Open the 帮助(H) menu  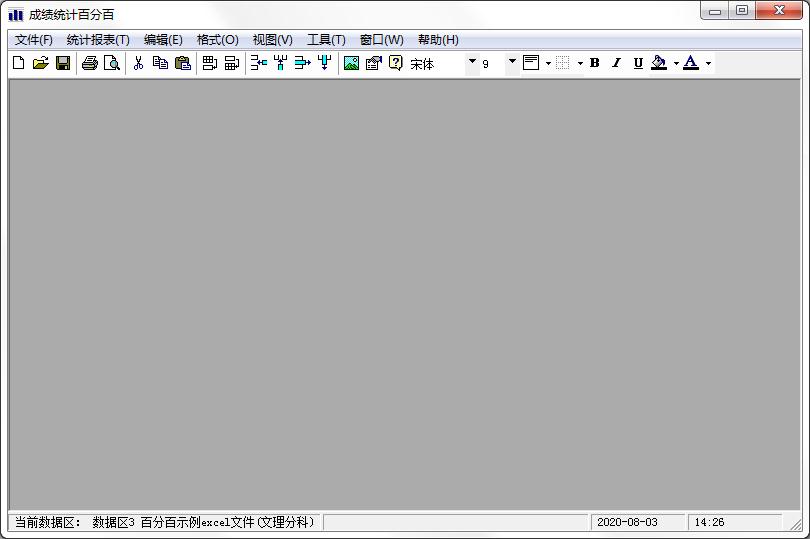coord(438,40)
